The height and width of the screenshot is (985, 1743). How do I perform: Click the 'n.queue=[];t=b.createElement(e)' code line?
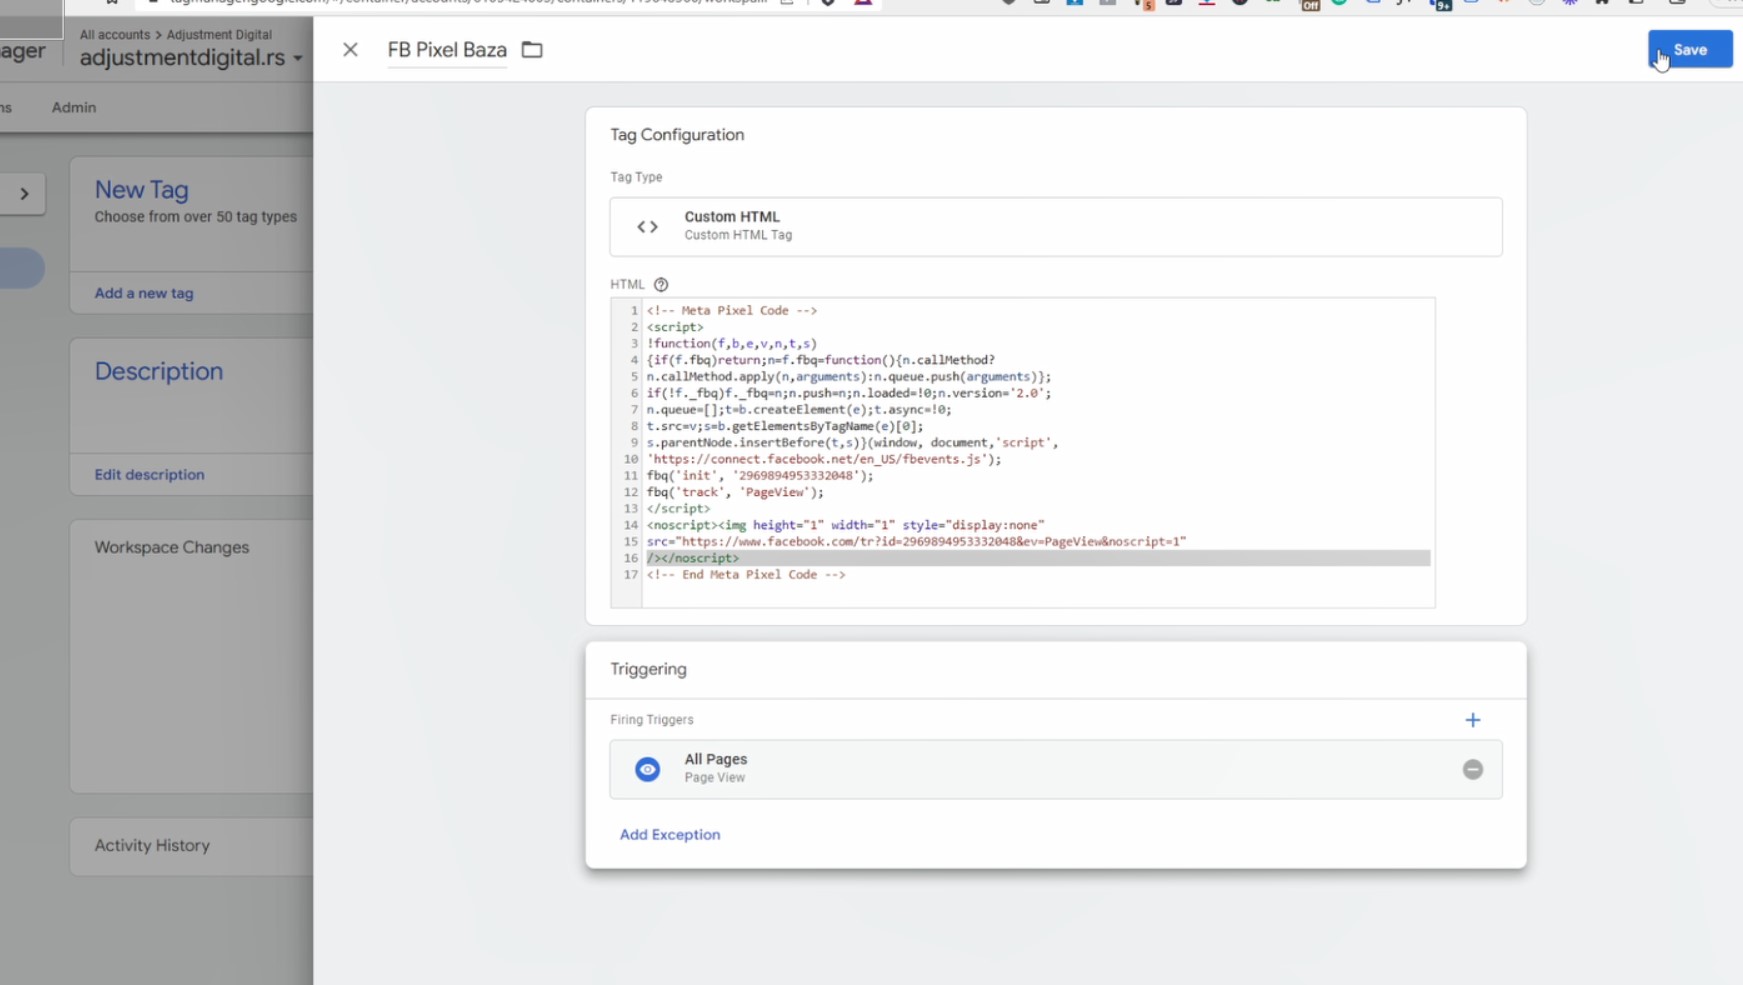799,410
